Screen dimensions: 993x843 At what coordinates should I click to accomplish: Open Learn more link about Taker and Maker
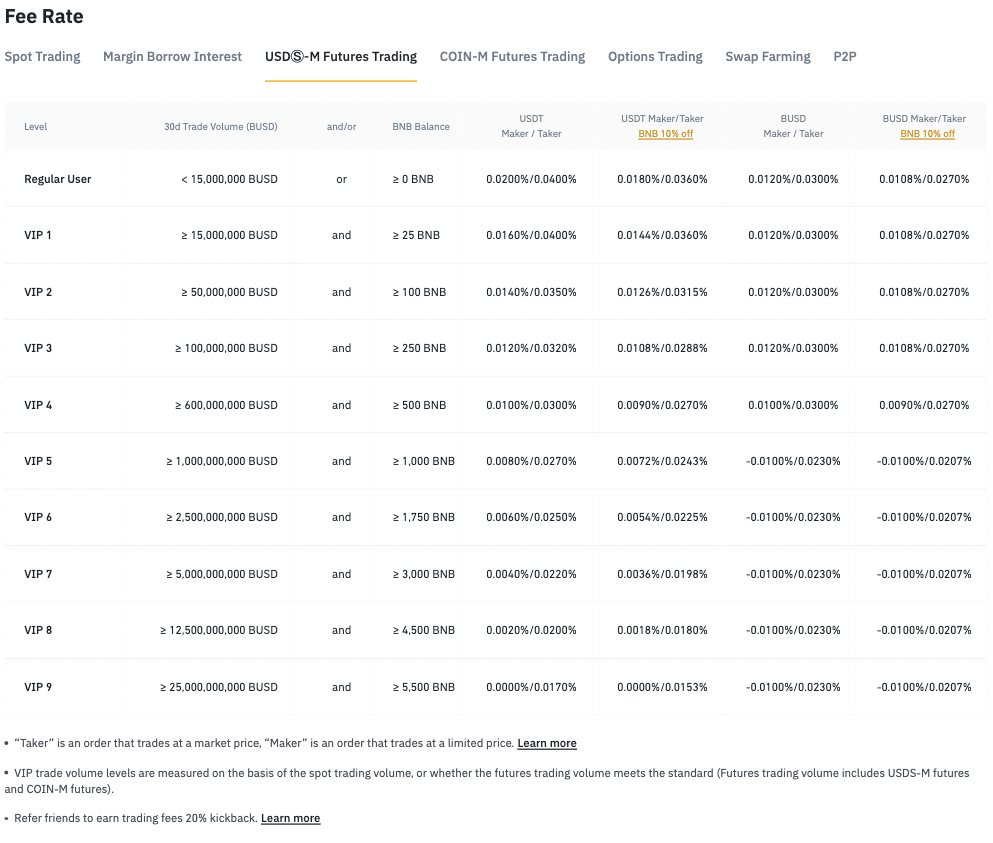[x=547, y=743]
